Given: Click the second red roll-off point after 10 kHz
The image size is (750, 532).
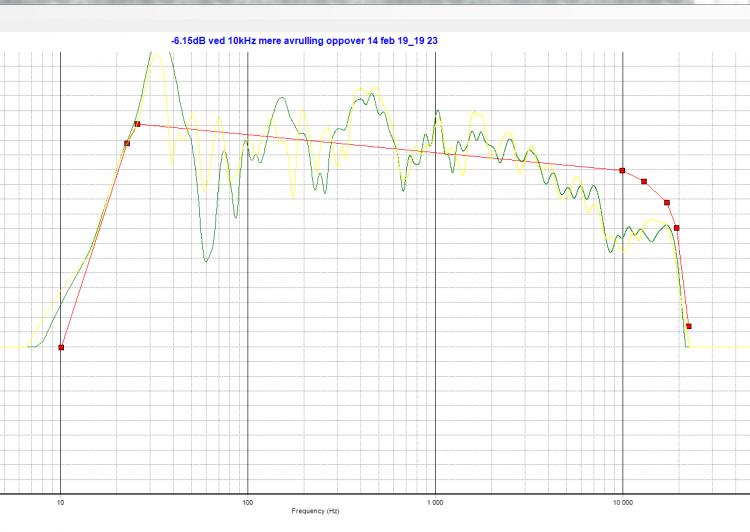Looking at the screenshot, I should coord(644,181).
